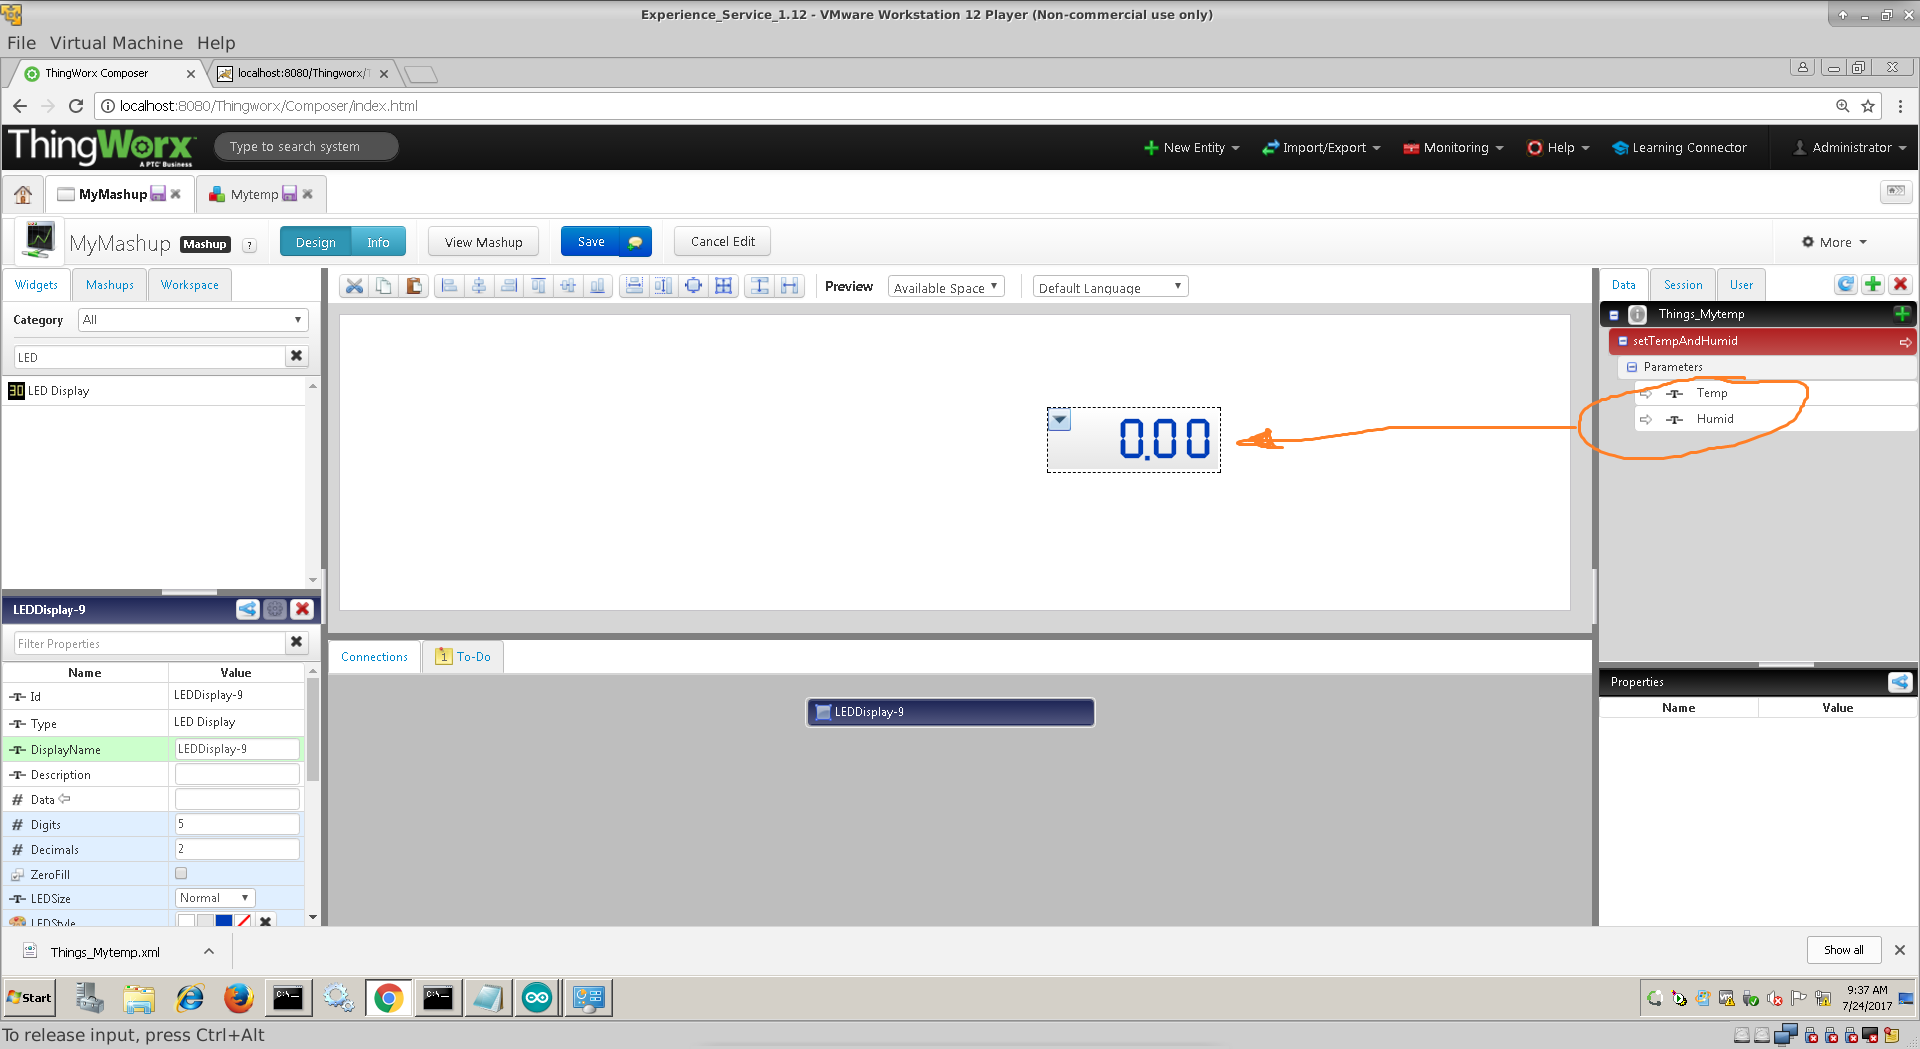This screenshot has height=1049, width=1920.
Task: Open Arduino IDE from the taskbar
Action: click(x=537, y=997)
